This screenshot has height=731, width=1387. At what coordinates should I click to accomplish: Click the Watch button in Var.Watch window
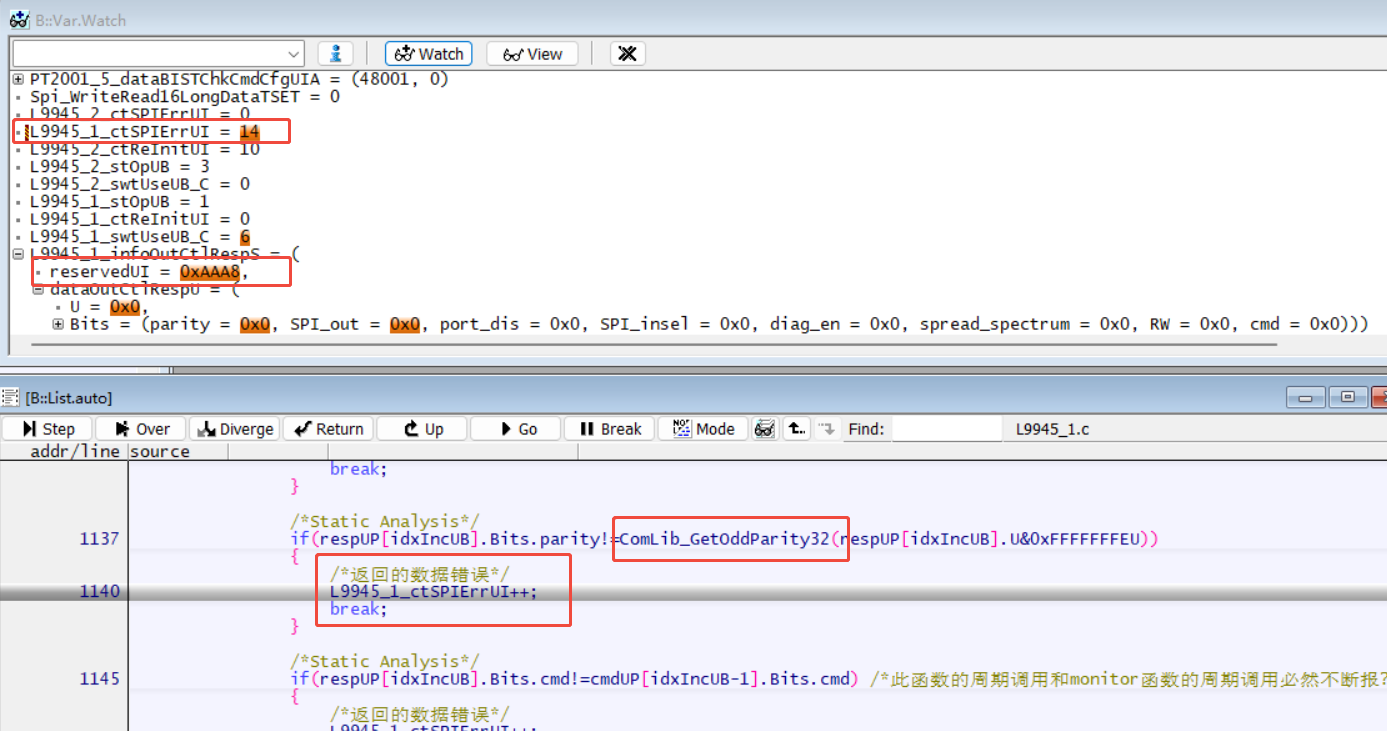pyautogui.click(x=430, y=54)
